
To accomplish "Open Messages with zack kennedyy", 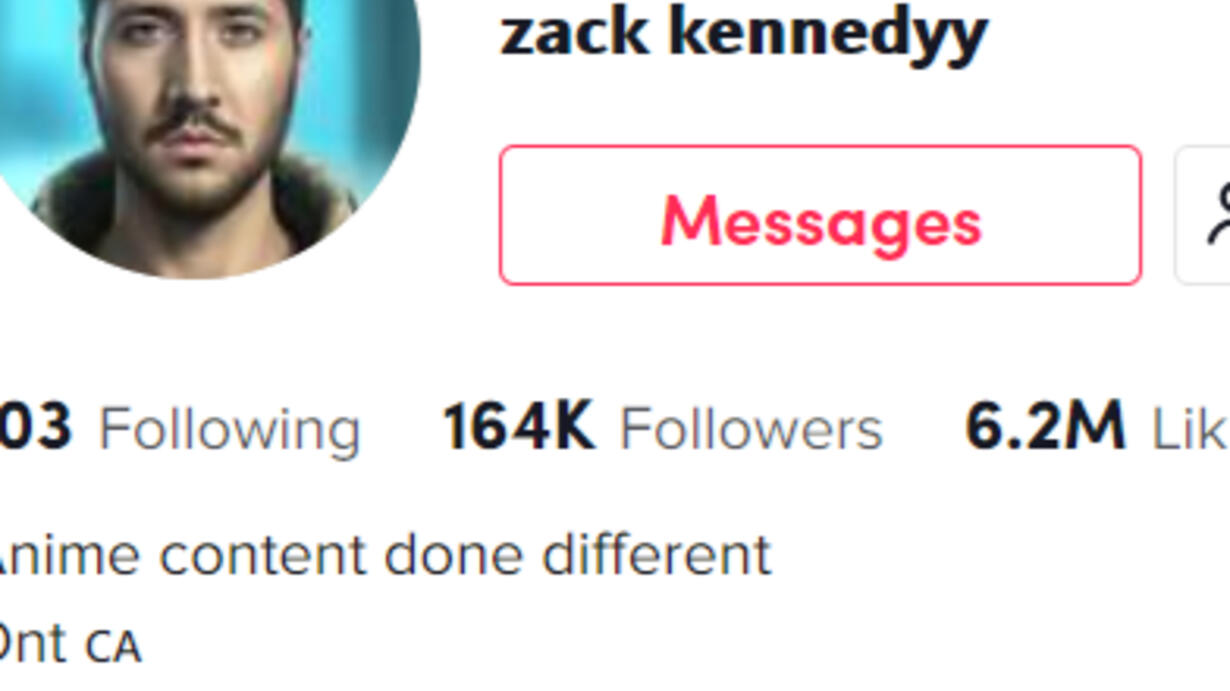I will pos(820,215).
